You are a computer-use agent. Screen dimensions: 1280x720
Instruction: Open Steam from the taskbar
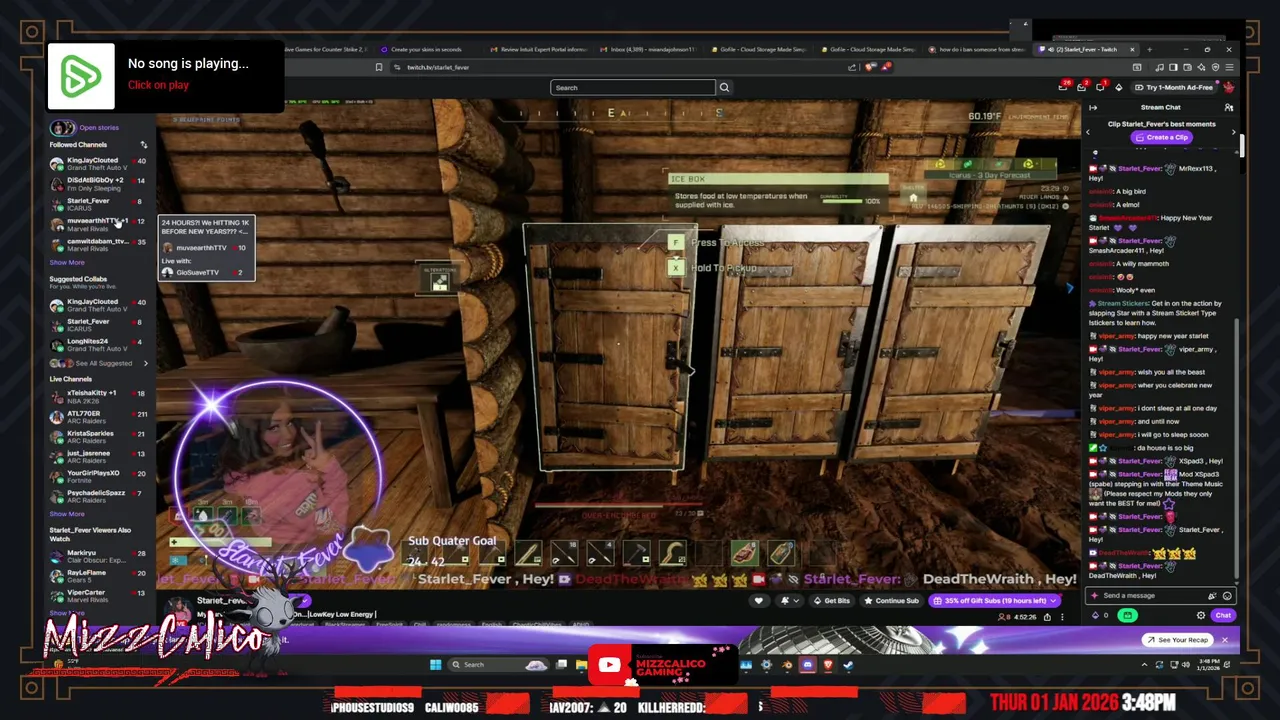pyautogui.click(x=848, y=665)
